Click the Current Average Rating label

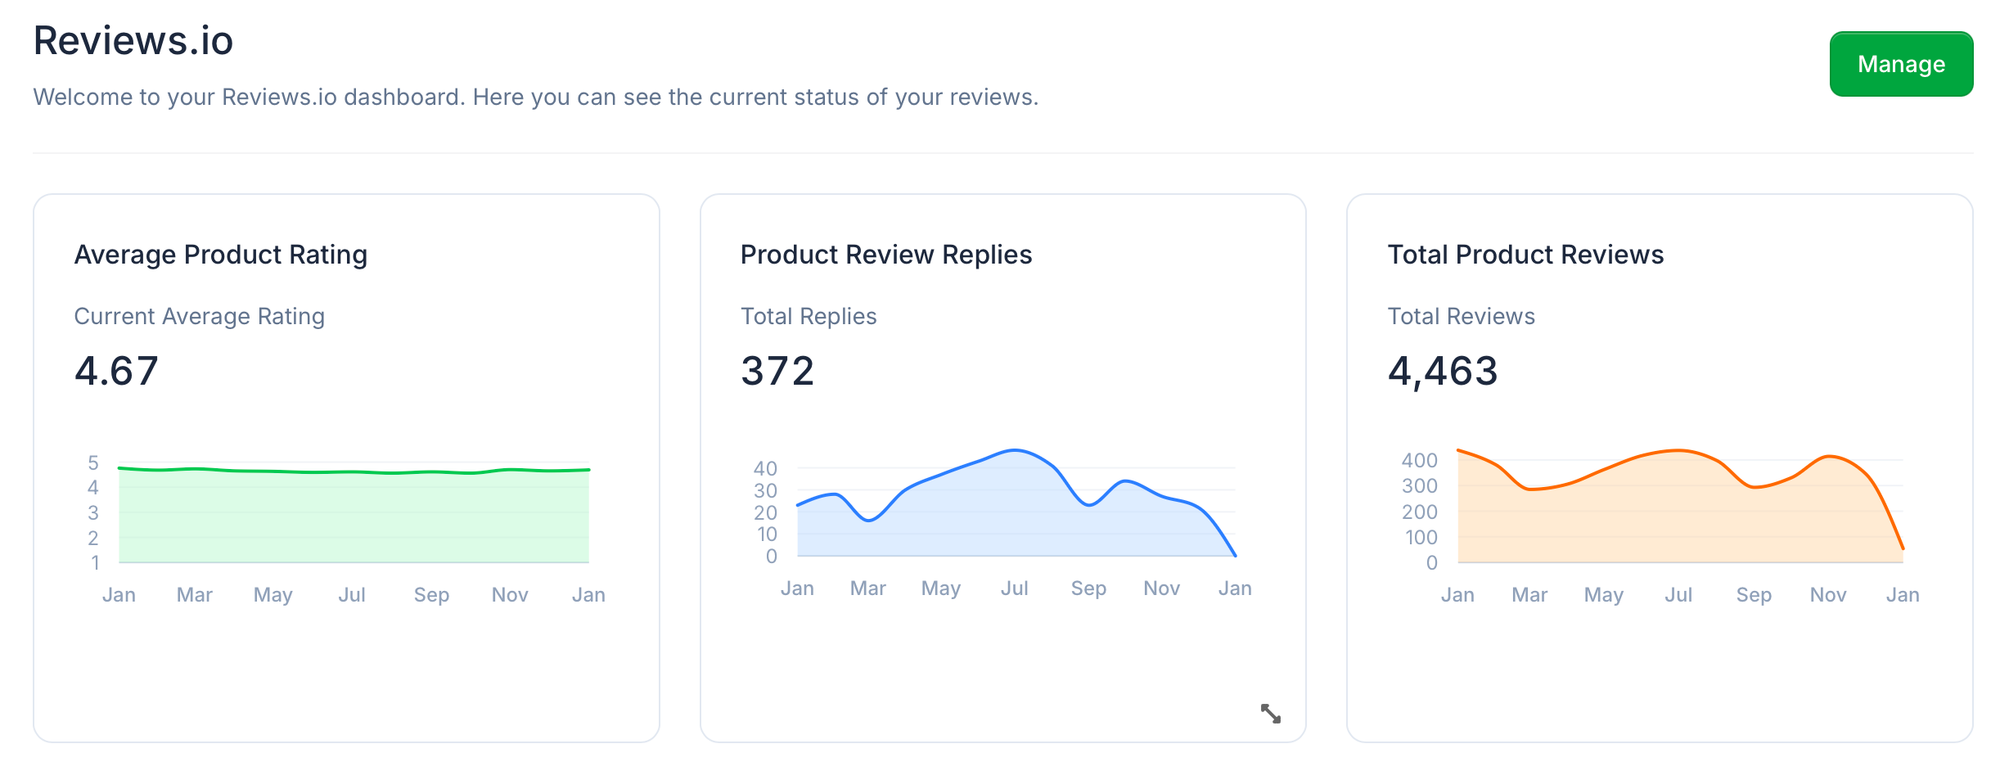[199, 316]
